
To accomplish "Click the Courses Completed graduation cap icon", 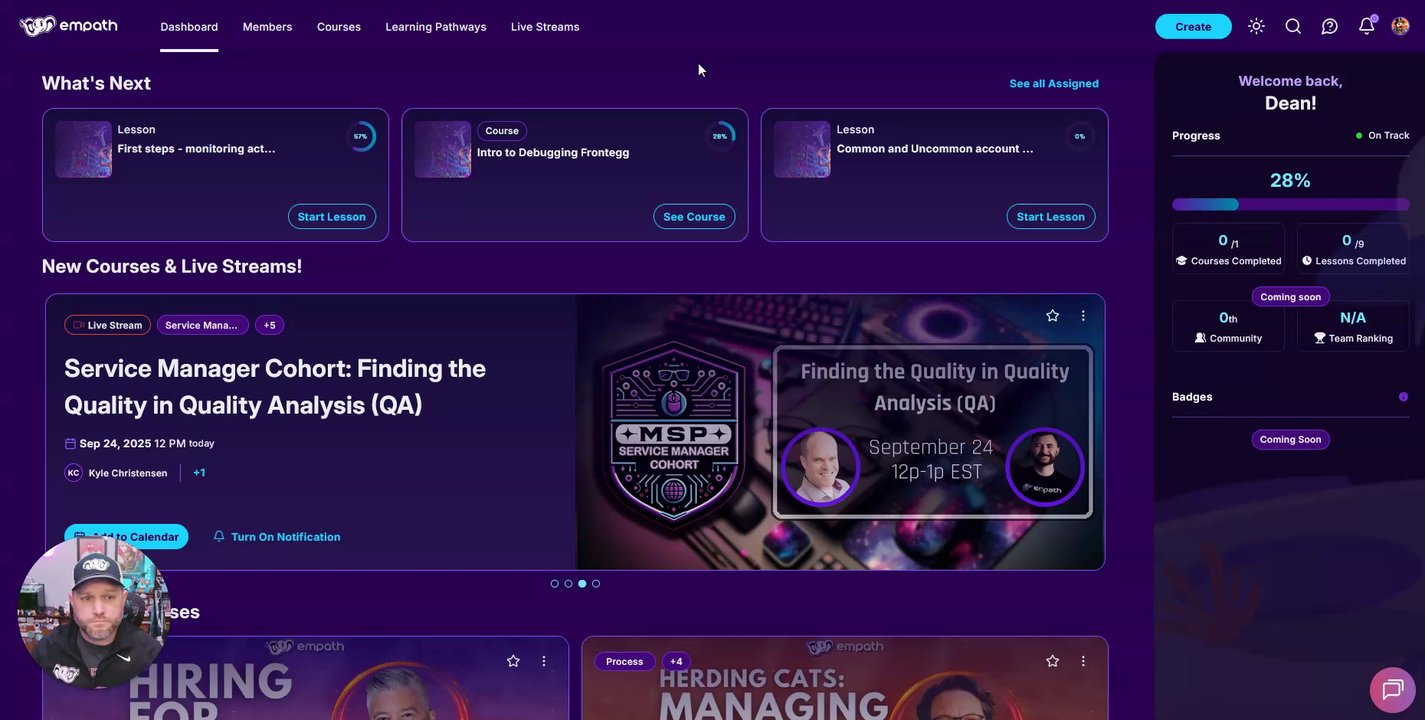I will (x=1181, y=261).
